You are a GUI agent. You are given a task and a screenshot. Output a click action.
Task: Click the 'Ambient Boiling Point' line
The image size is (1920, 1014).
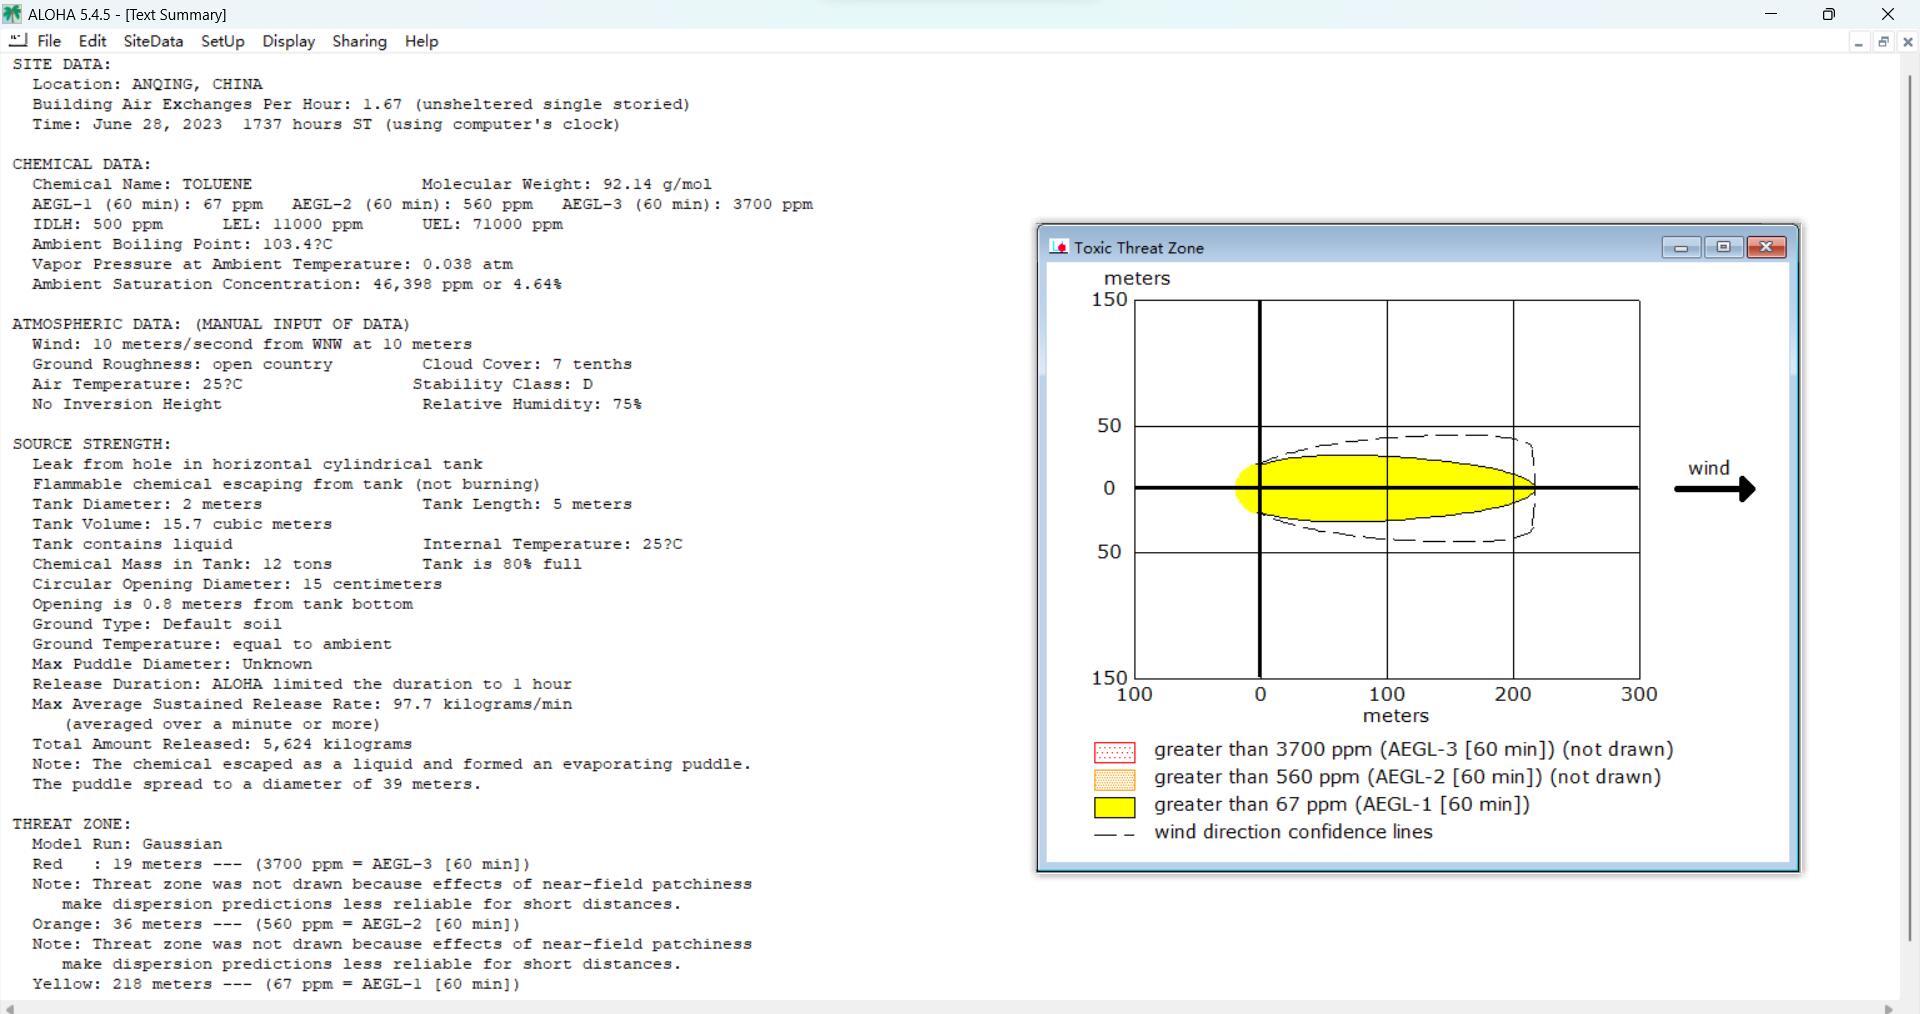pyautogui.click(x=182, y=244)
